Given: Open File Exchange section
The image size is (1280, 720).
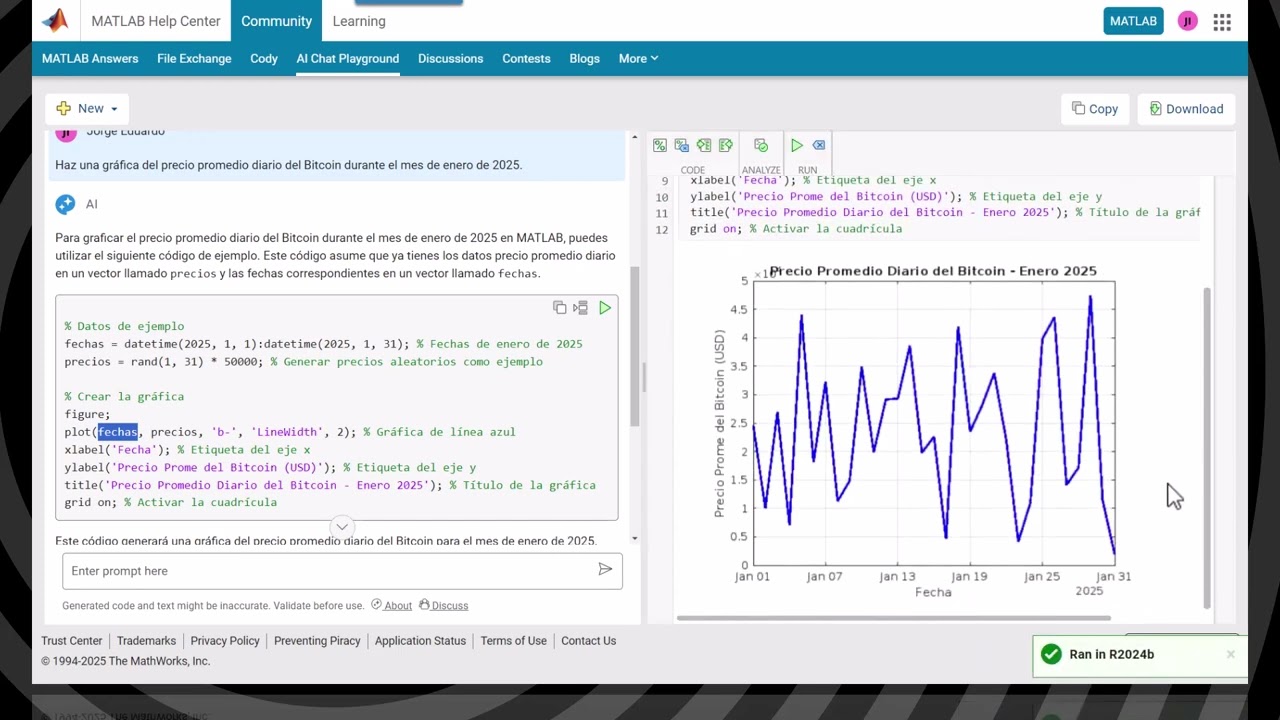Looking at the screenshot, I should (194, 58).
